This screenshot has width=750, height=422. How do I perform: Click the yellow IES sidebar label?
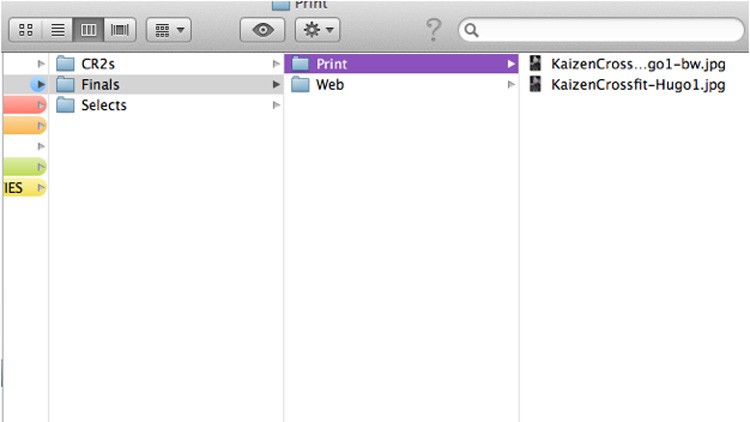click(x=22, y=188)
